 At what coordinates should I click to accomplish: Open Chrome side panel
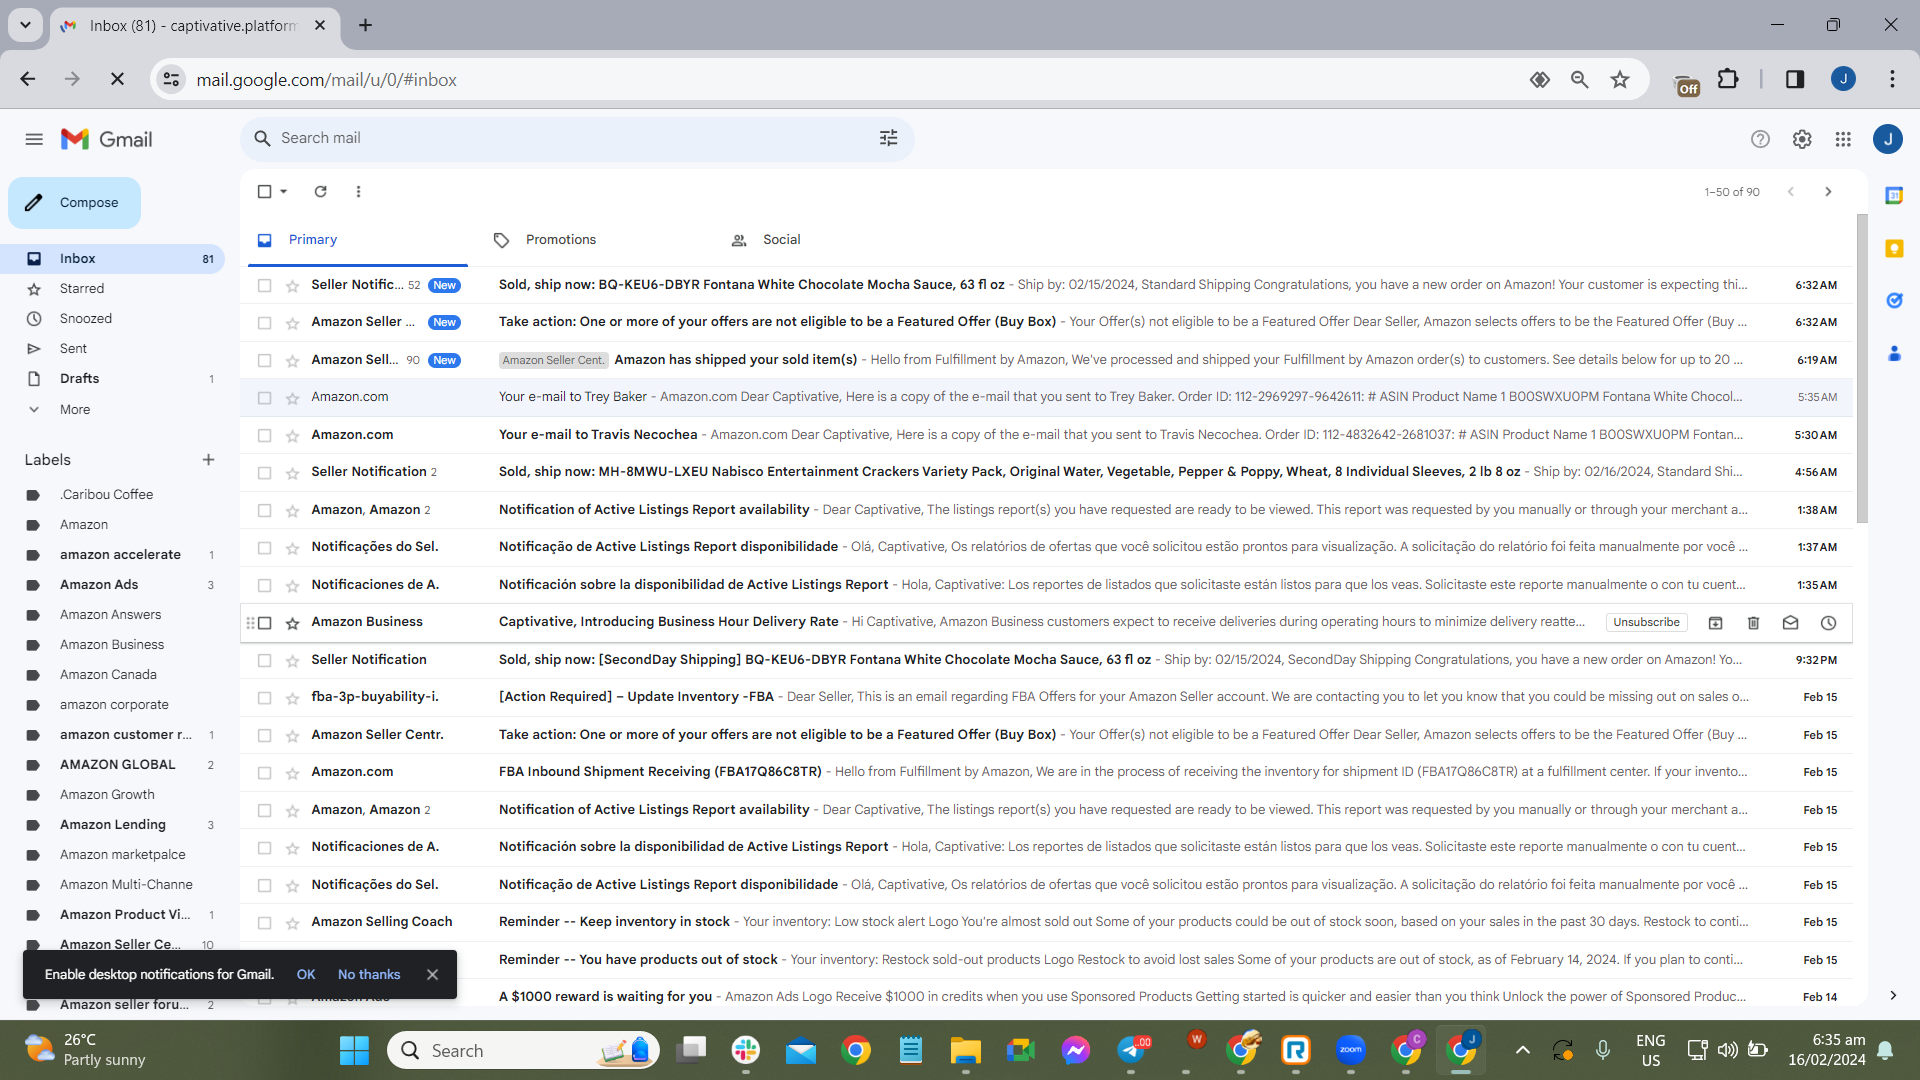click(1795, 79)
